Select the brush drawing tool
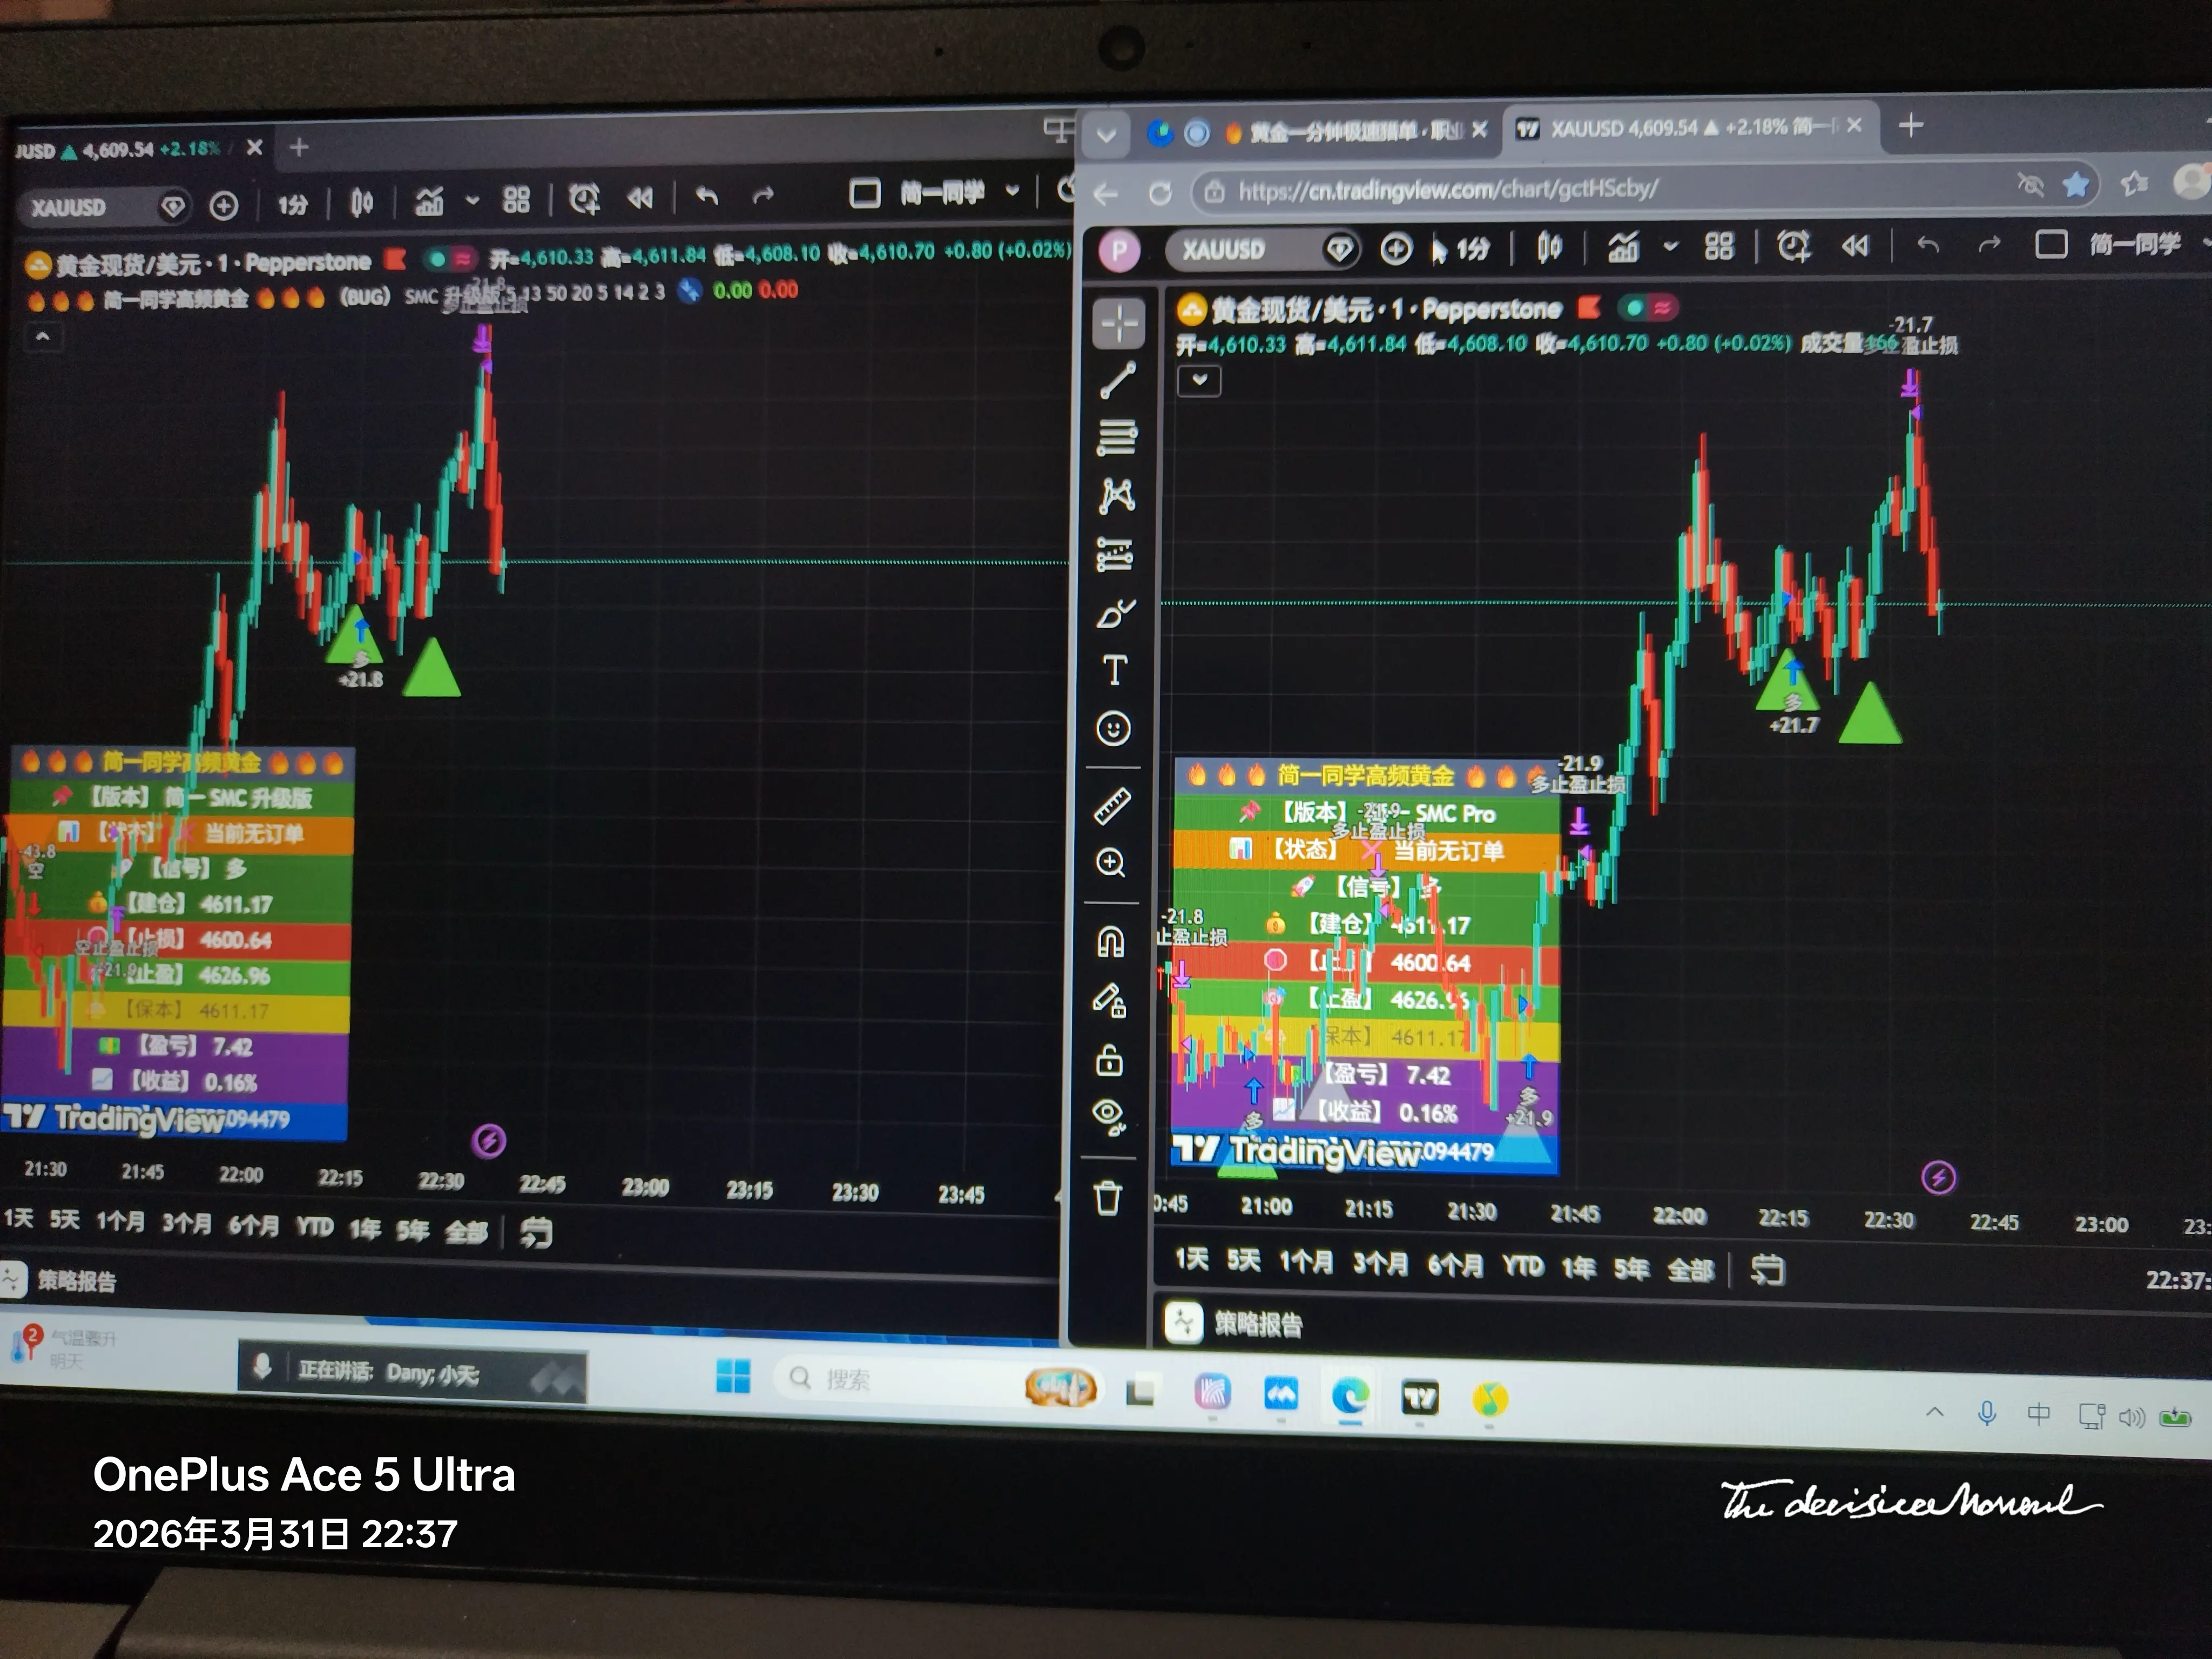Image resolution: width=2212 pixels, height=1659 pixels. point(1116,612)
